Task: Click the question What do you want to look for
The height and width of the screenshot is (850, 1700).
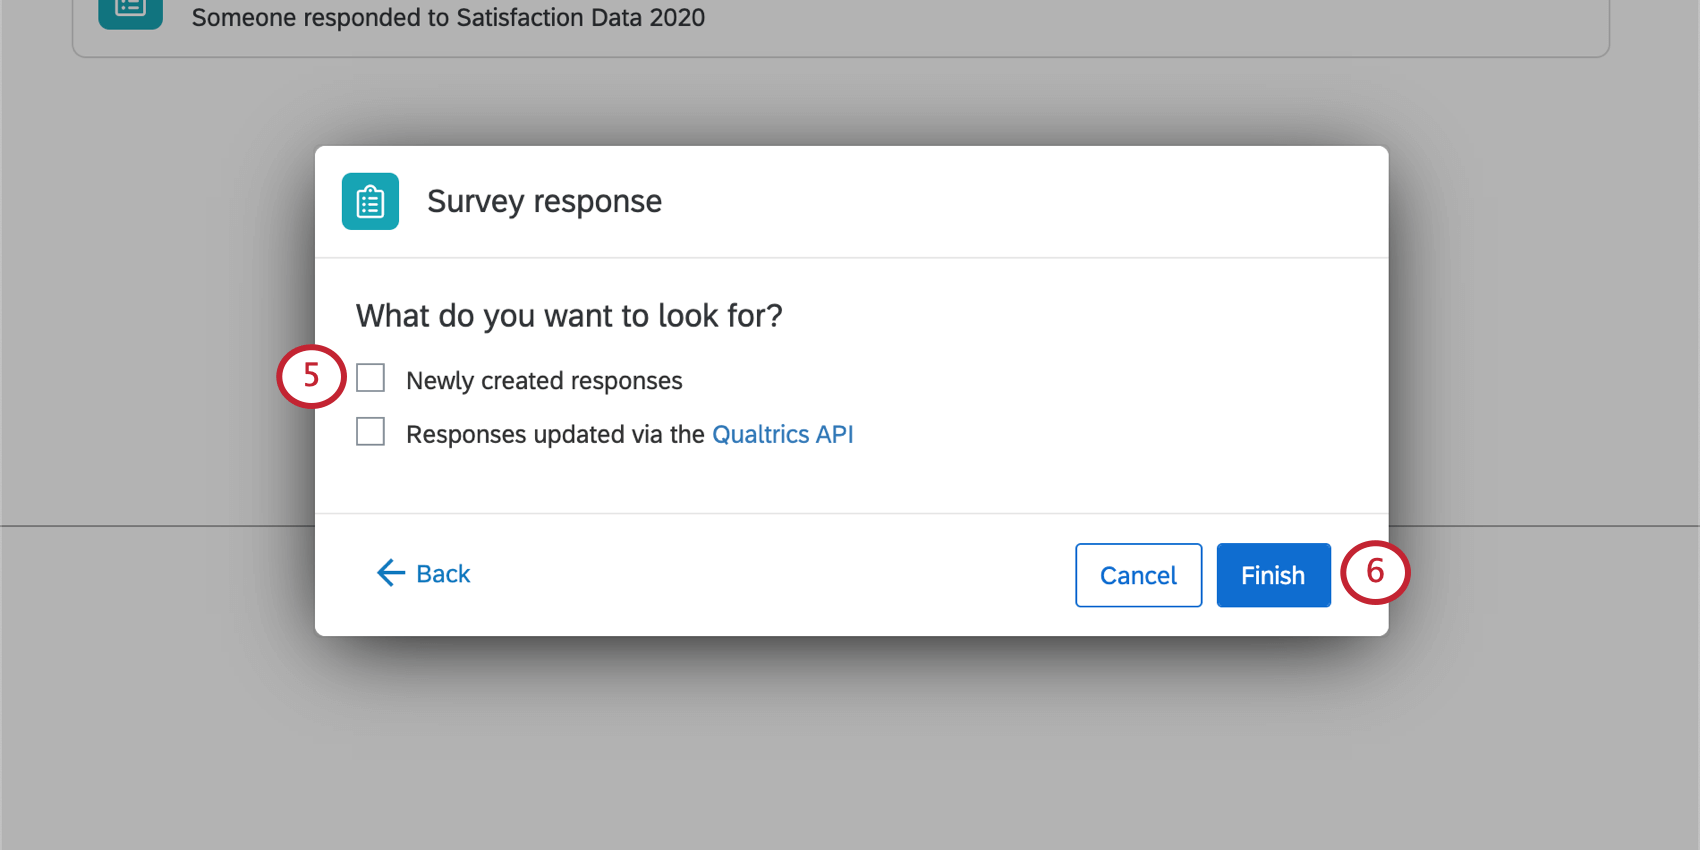Action: point(569,315)
